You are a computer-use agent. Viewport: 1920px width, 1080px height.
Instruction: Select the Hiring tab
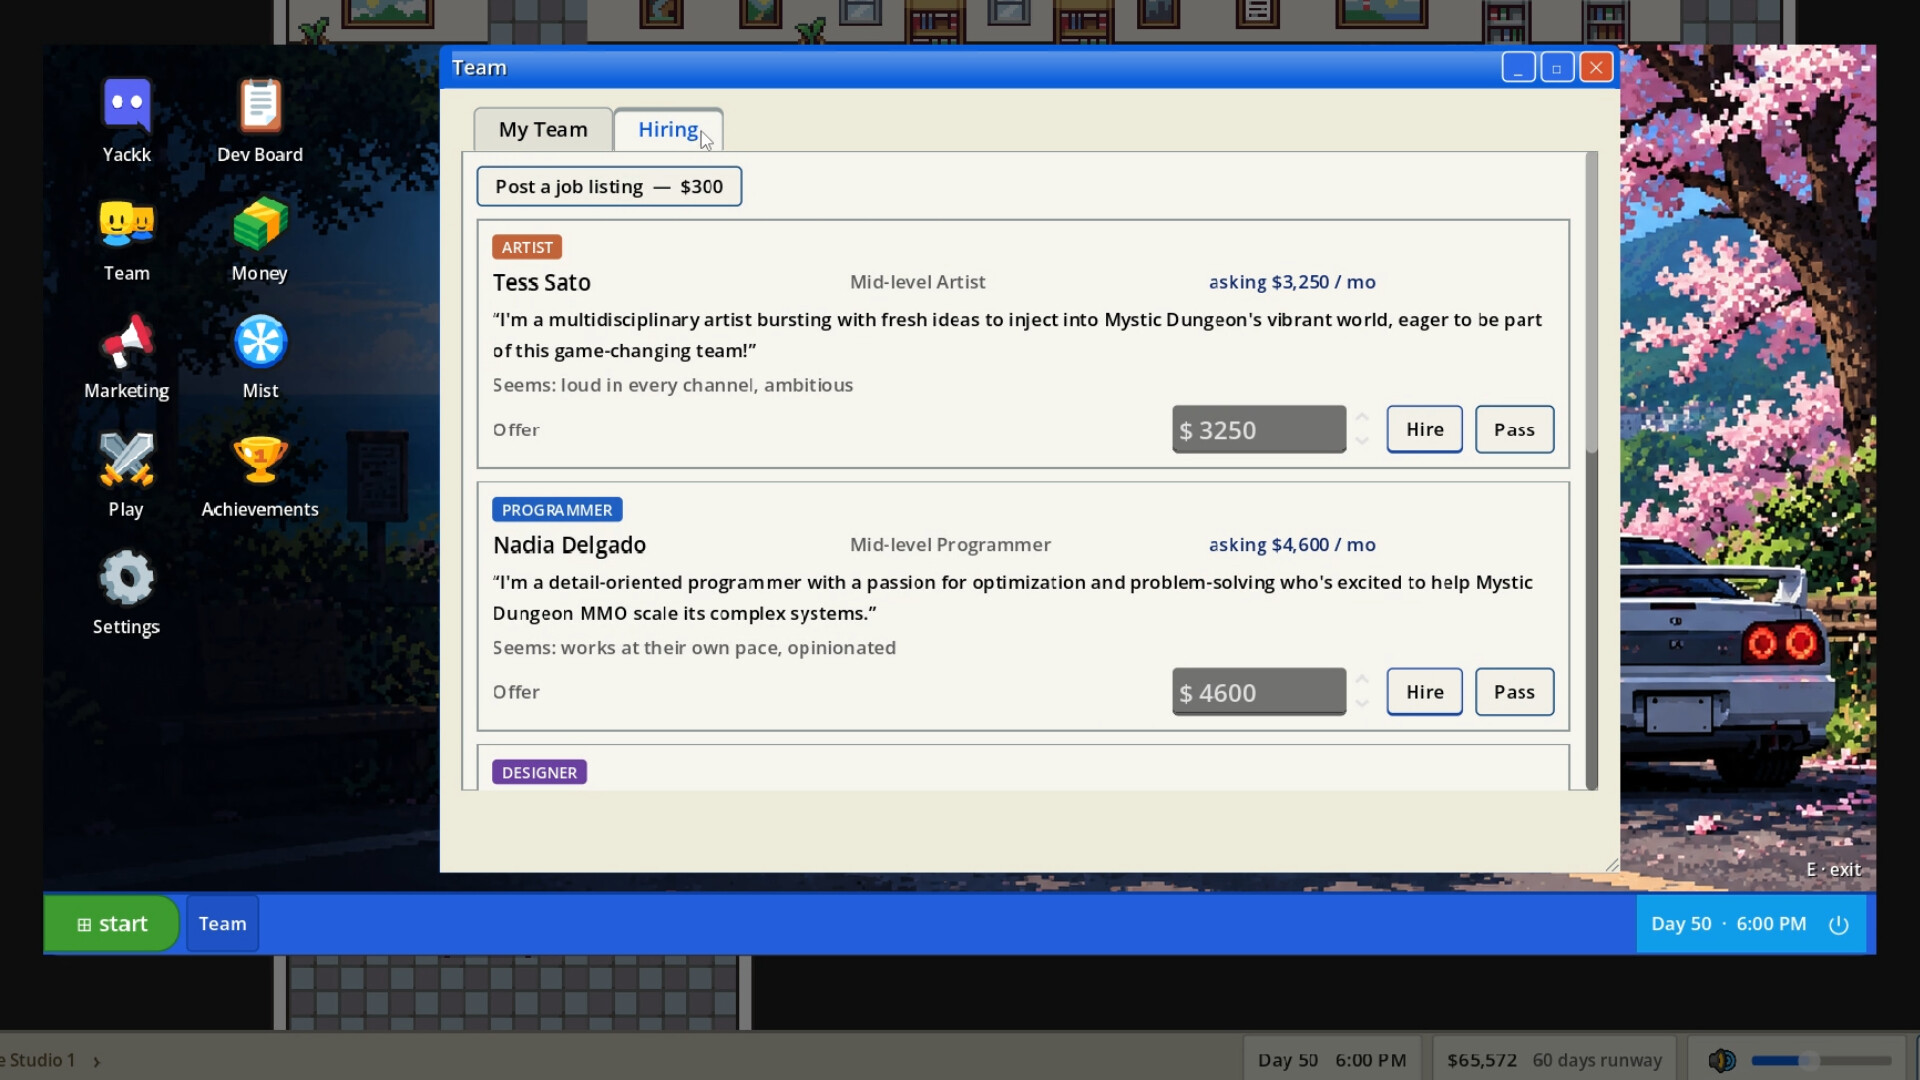point(668,130)
